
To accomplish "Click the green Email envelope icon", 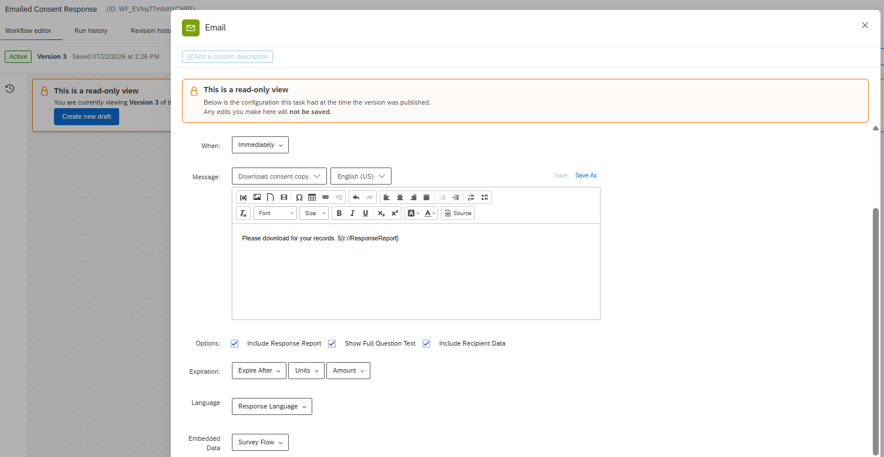I will [x=191, y=27].
